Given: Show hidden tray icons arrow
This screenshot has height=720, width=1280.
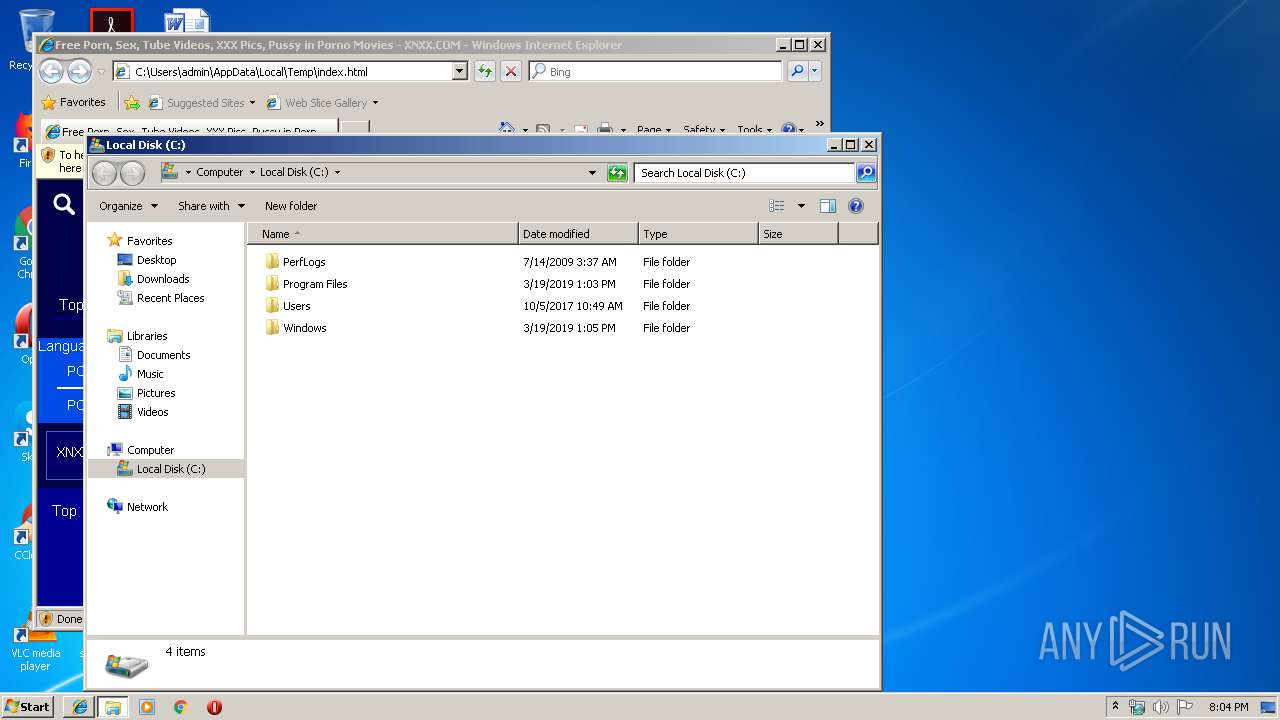Looking at the screenshot, I should [x=1115, y=707].
